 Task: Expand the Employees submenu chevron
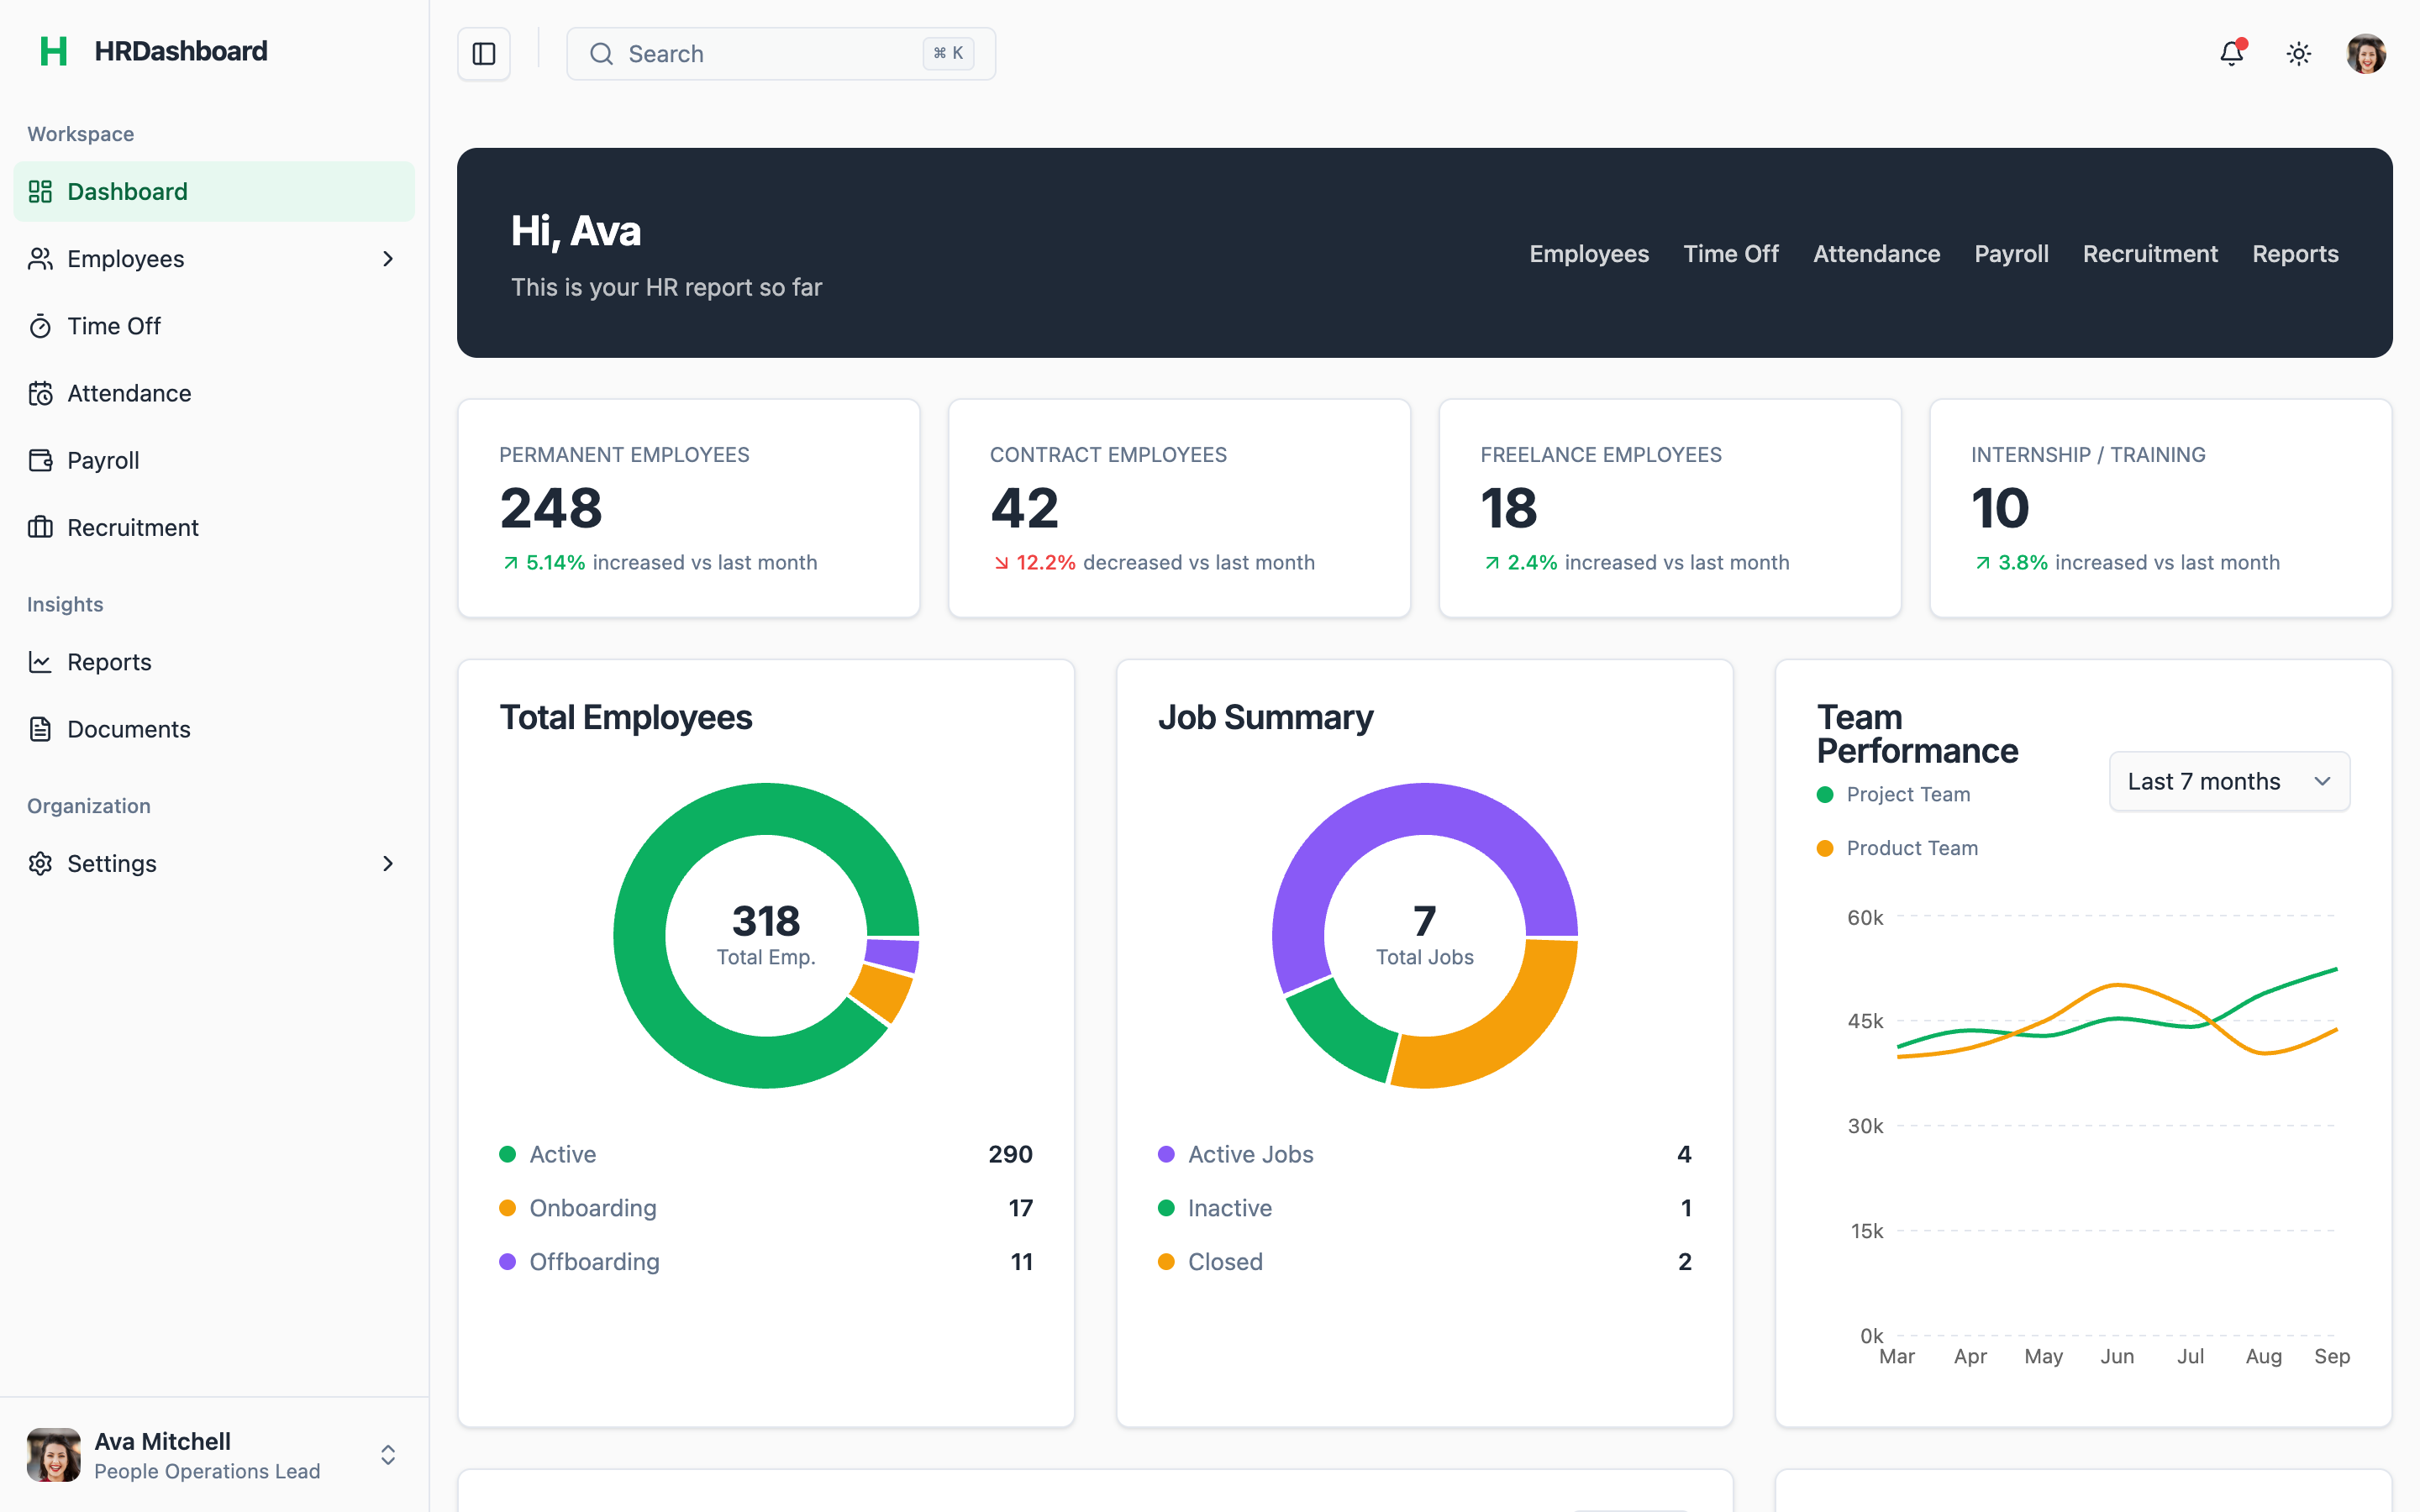pos(388,259)
